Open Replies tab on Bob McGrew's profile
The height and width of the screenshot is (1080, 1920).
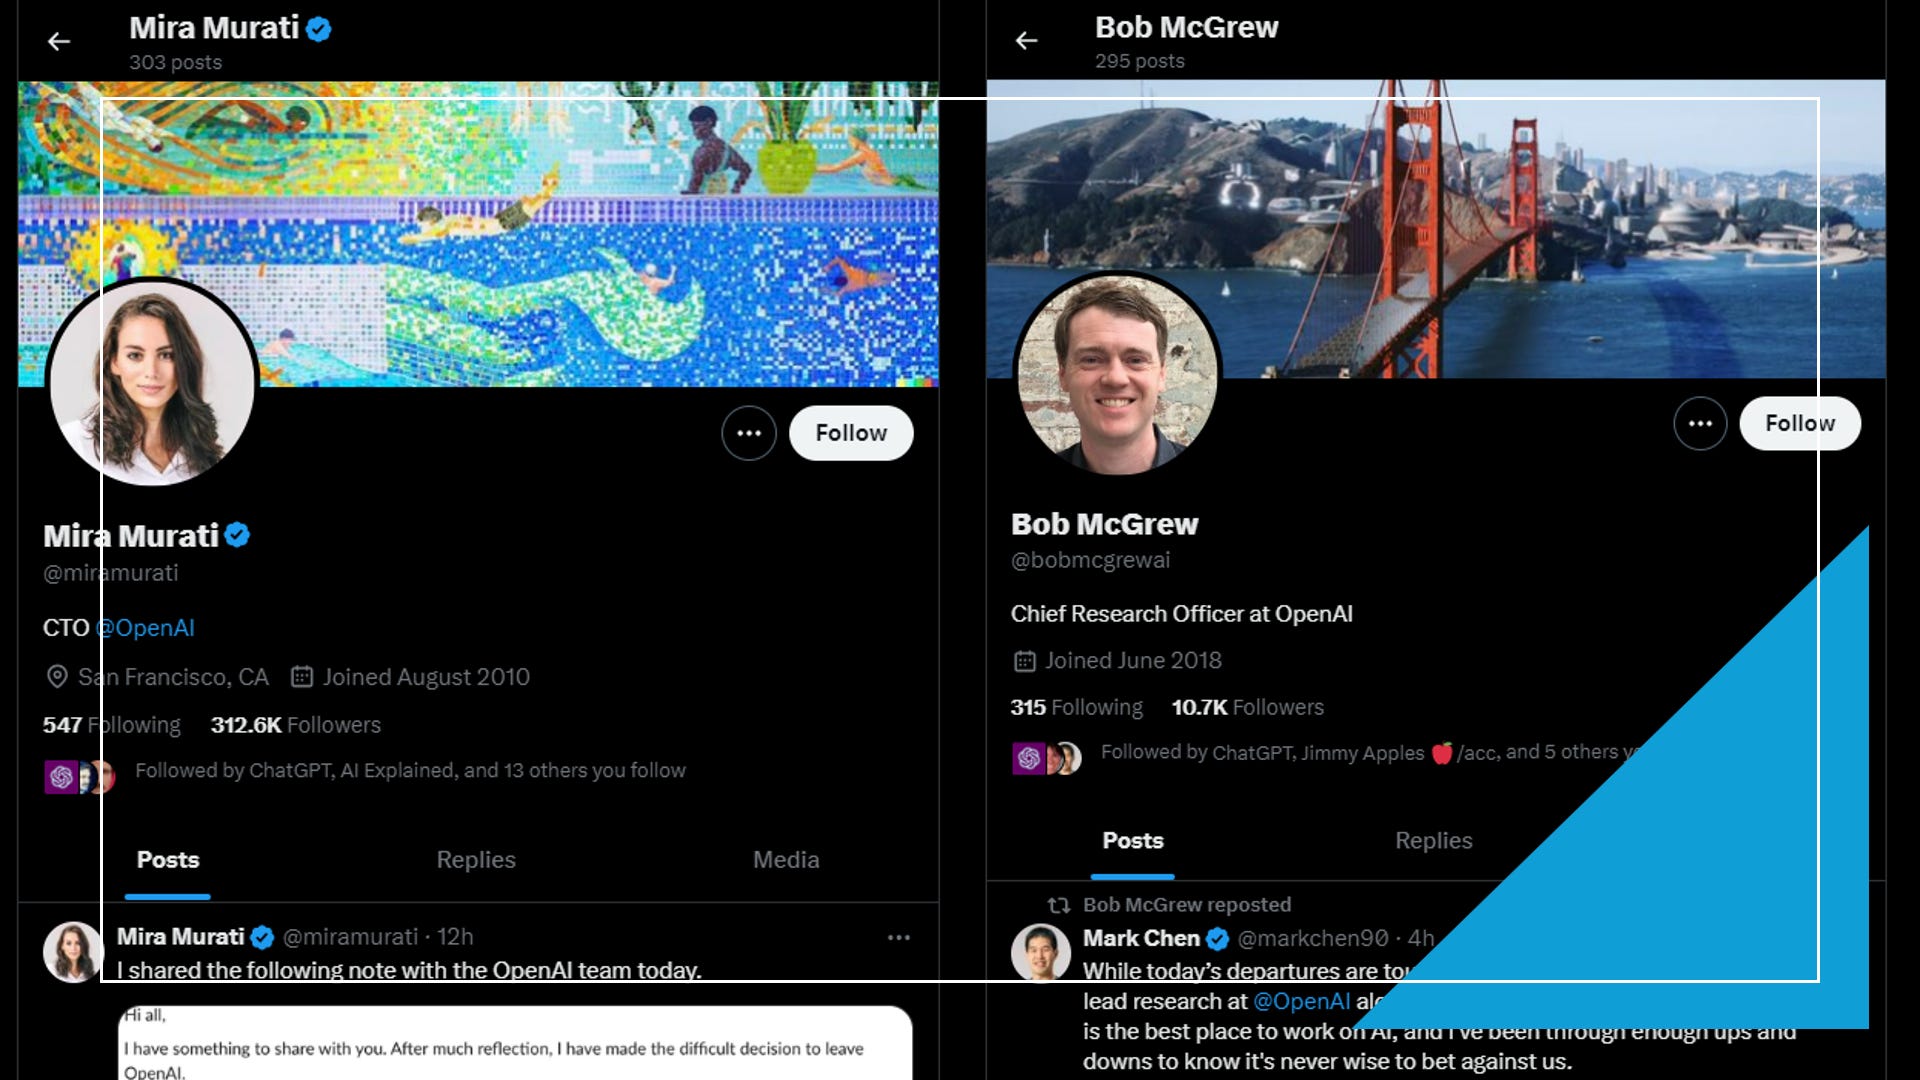(x=1433, y=841)
